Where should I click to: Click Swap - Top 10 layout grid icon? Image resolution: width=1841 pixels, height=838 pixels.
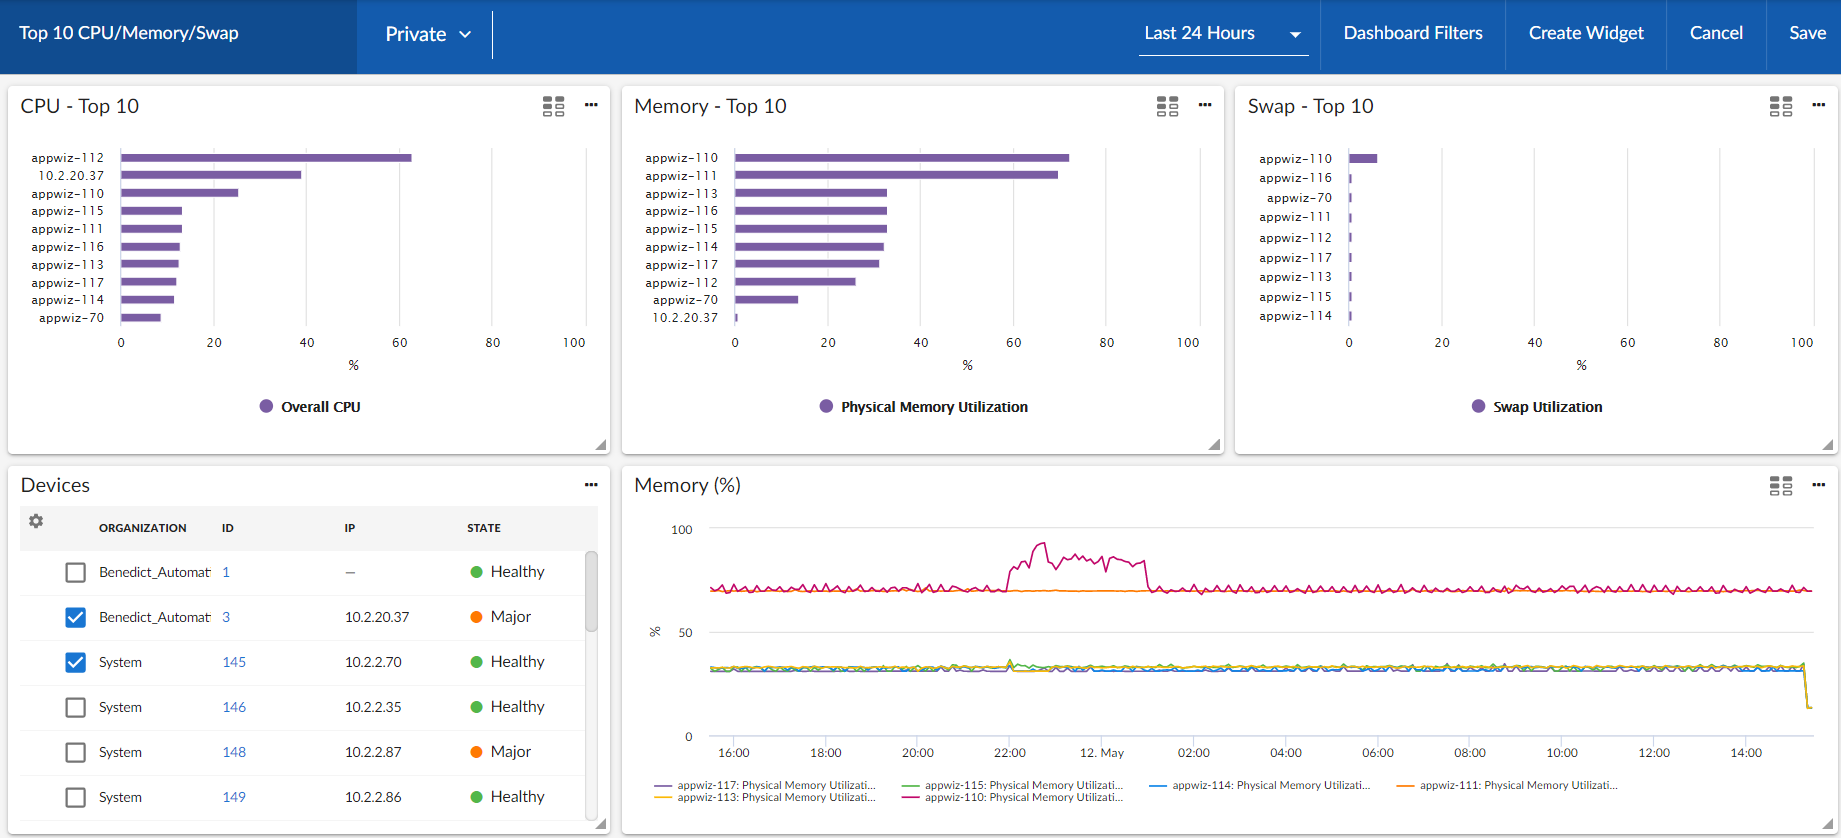coord(1780,106)
